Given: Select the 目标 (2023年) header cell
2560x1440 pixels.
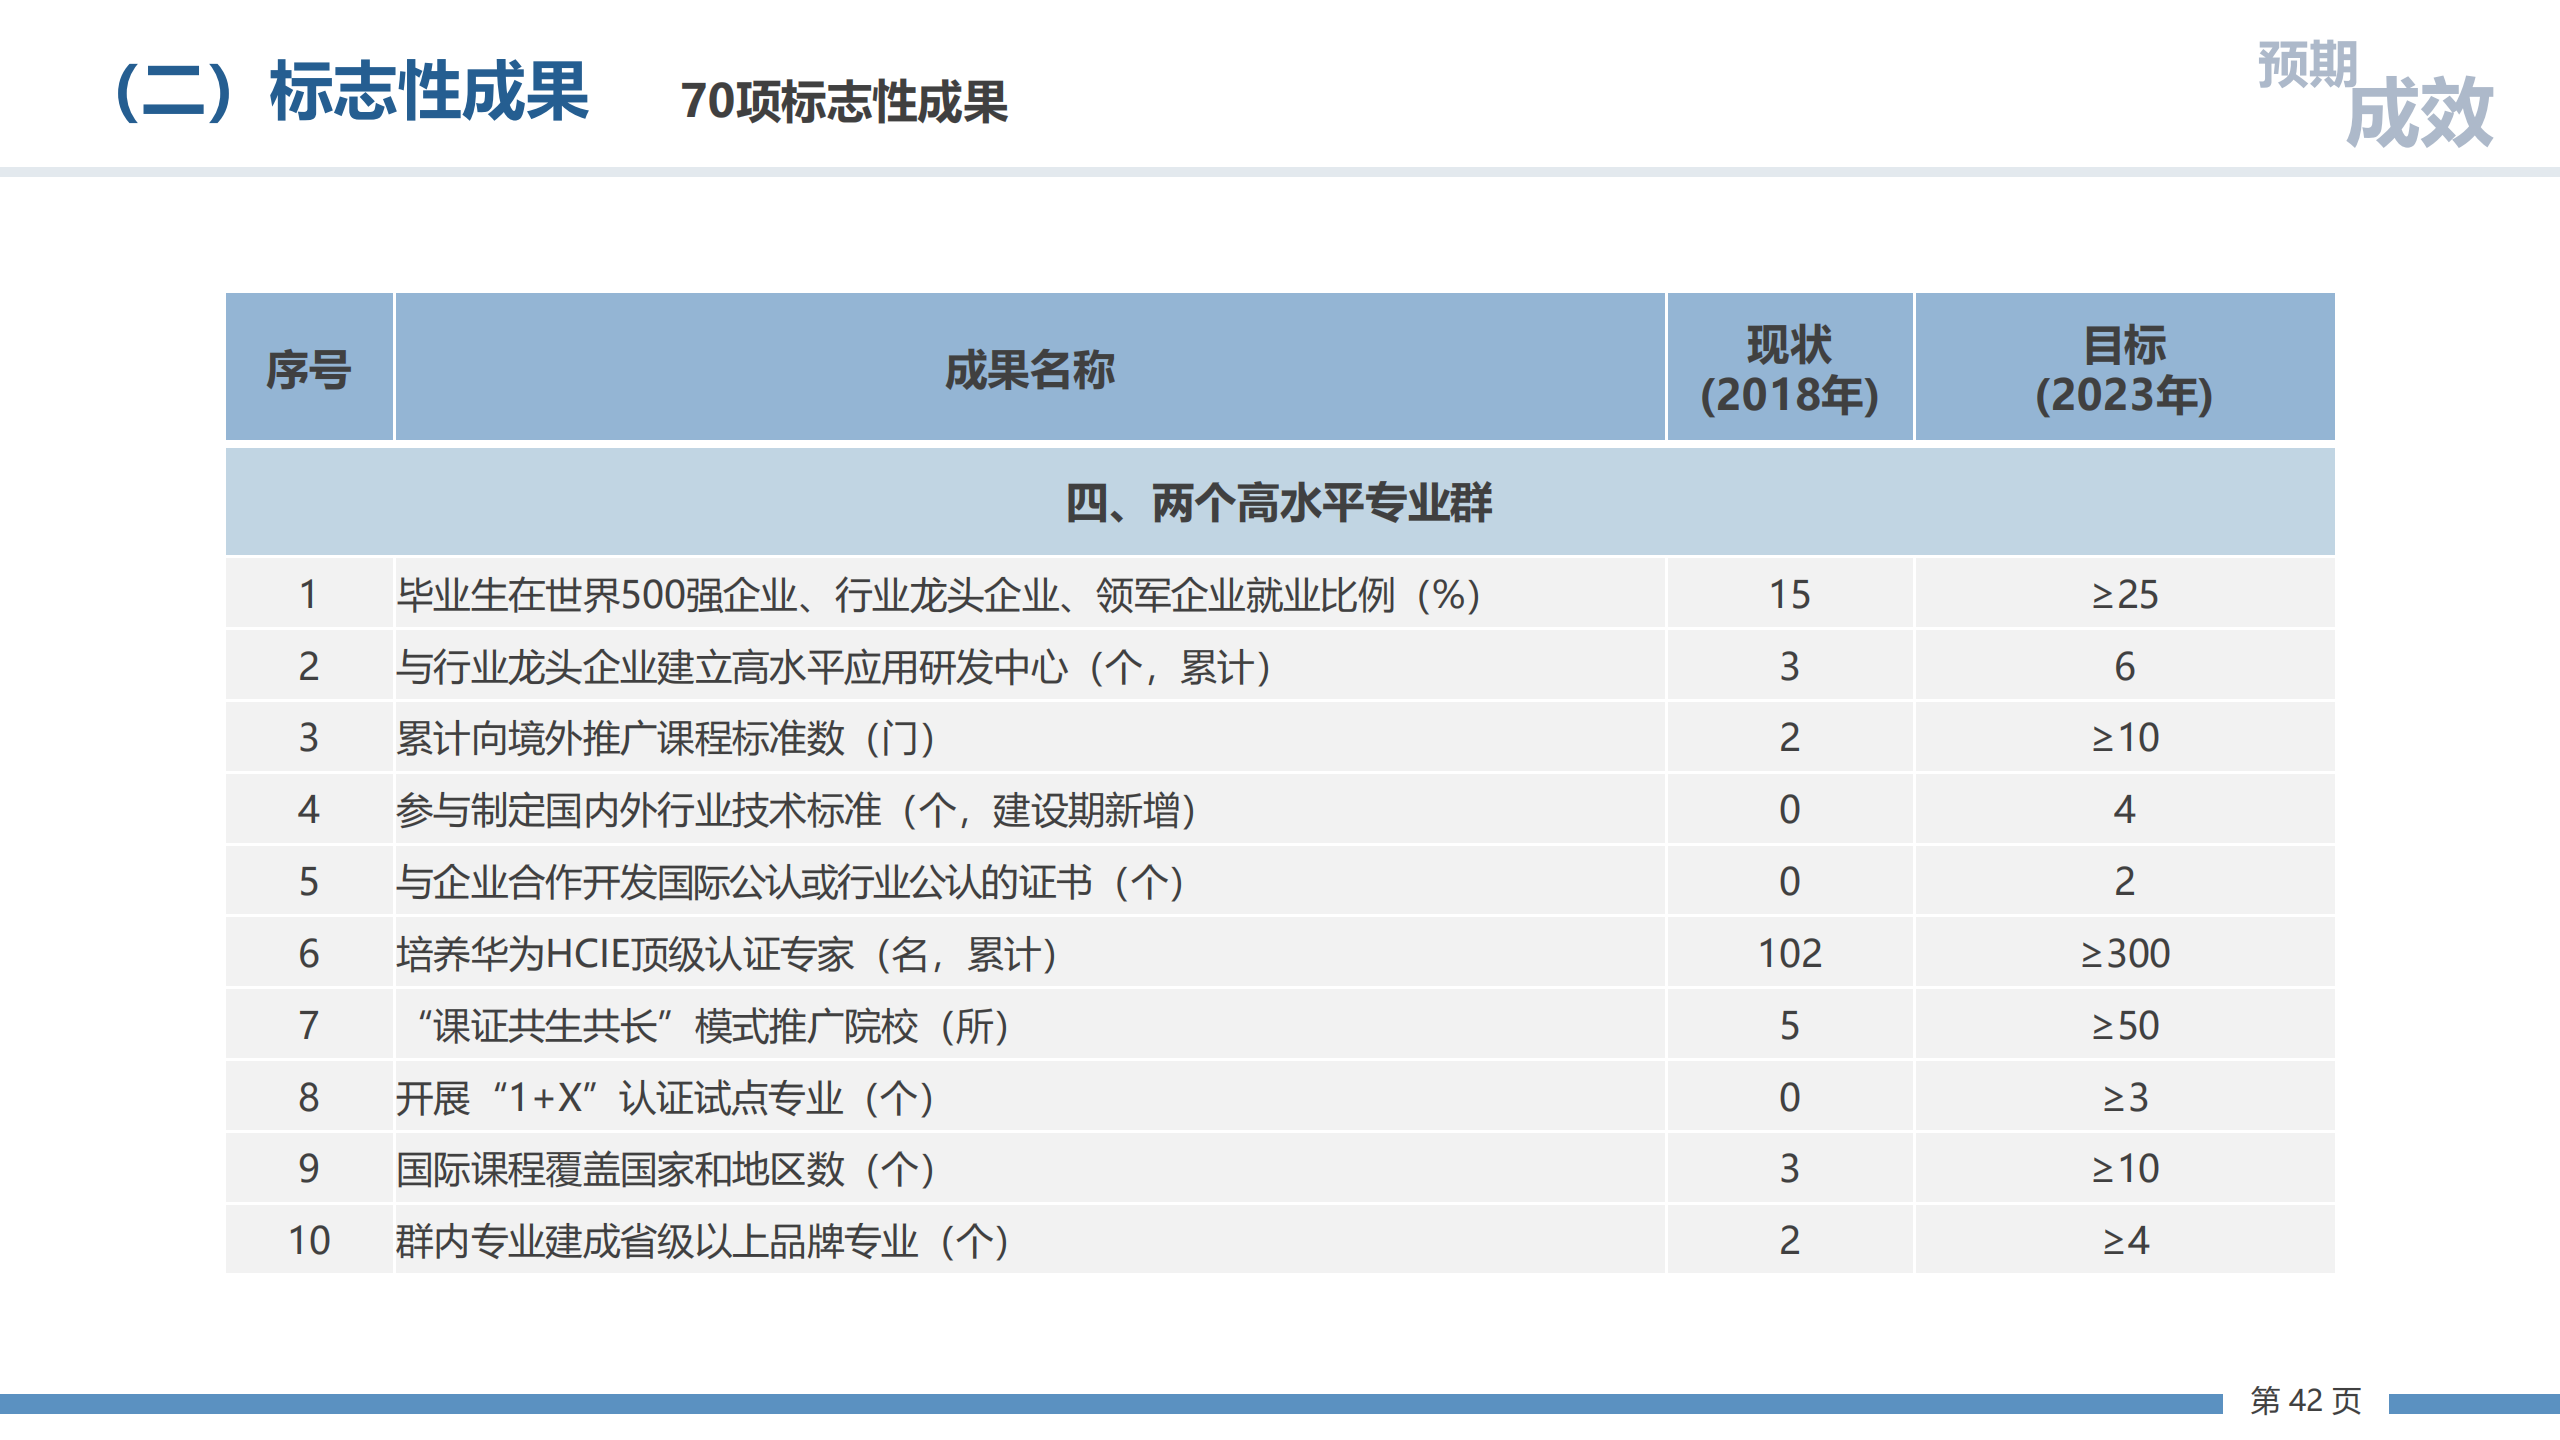Looking at the screenshot, I should pyautogui.click(x=2124, y=370).
